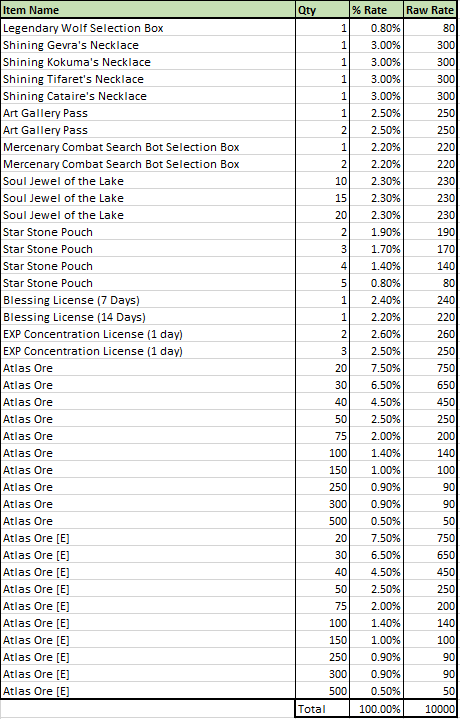
Task: Click the 0.80% rate for Legendary Wolf
Action: coord(376,28)
